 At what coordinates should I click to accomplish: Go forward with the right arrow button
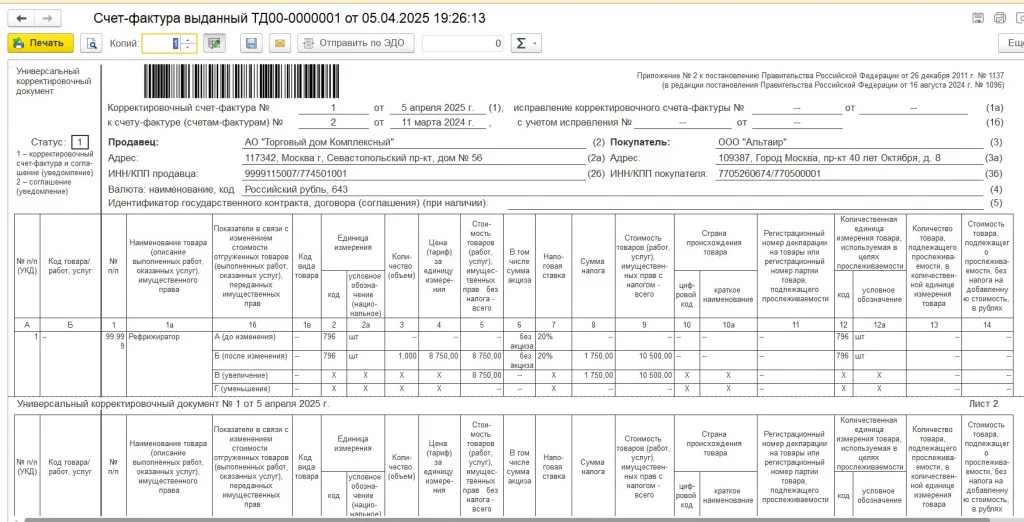48,18
